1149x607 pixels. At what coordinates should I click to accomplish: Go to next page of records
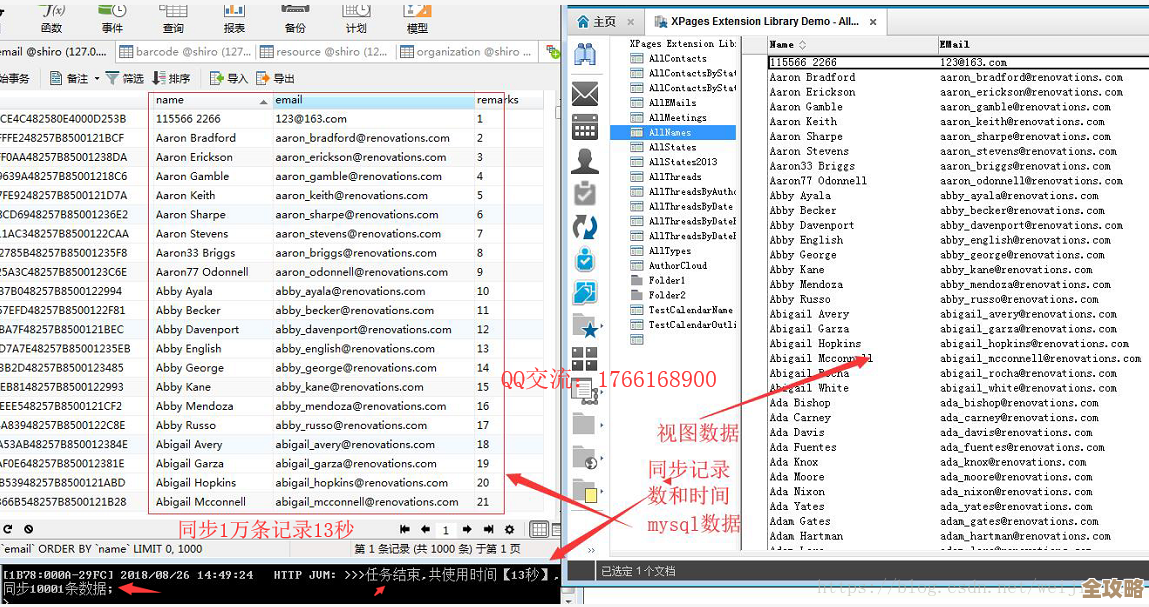coord(467,529)
